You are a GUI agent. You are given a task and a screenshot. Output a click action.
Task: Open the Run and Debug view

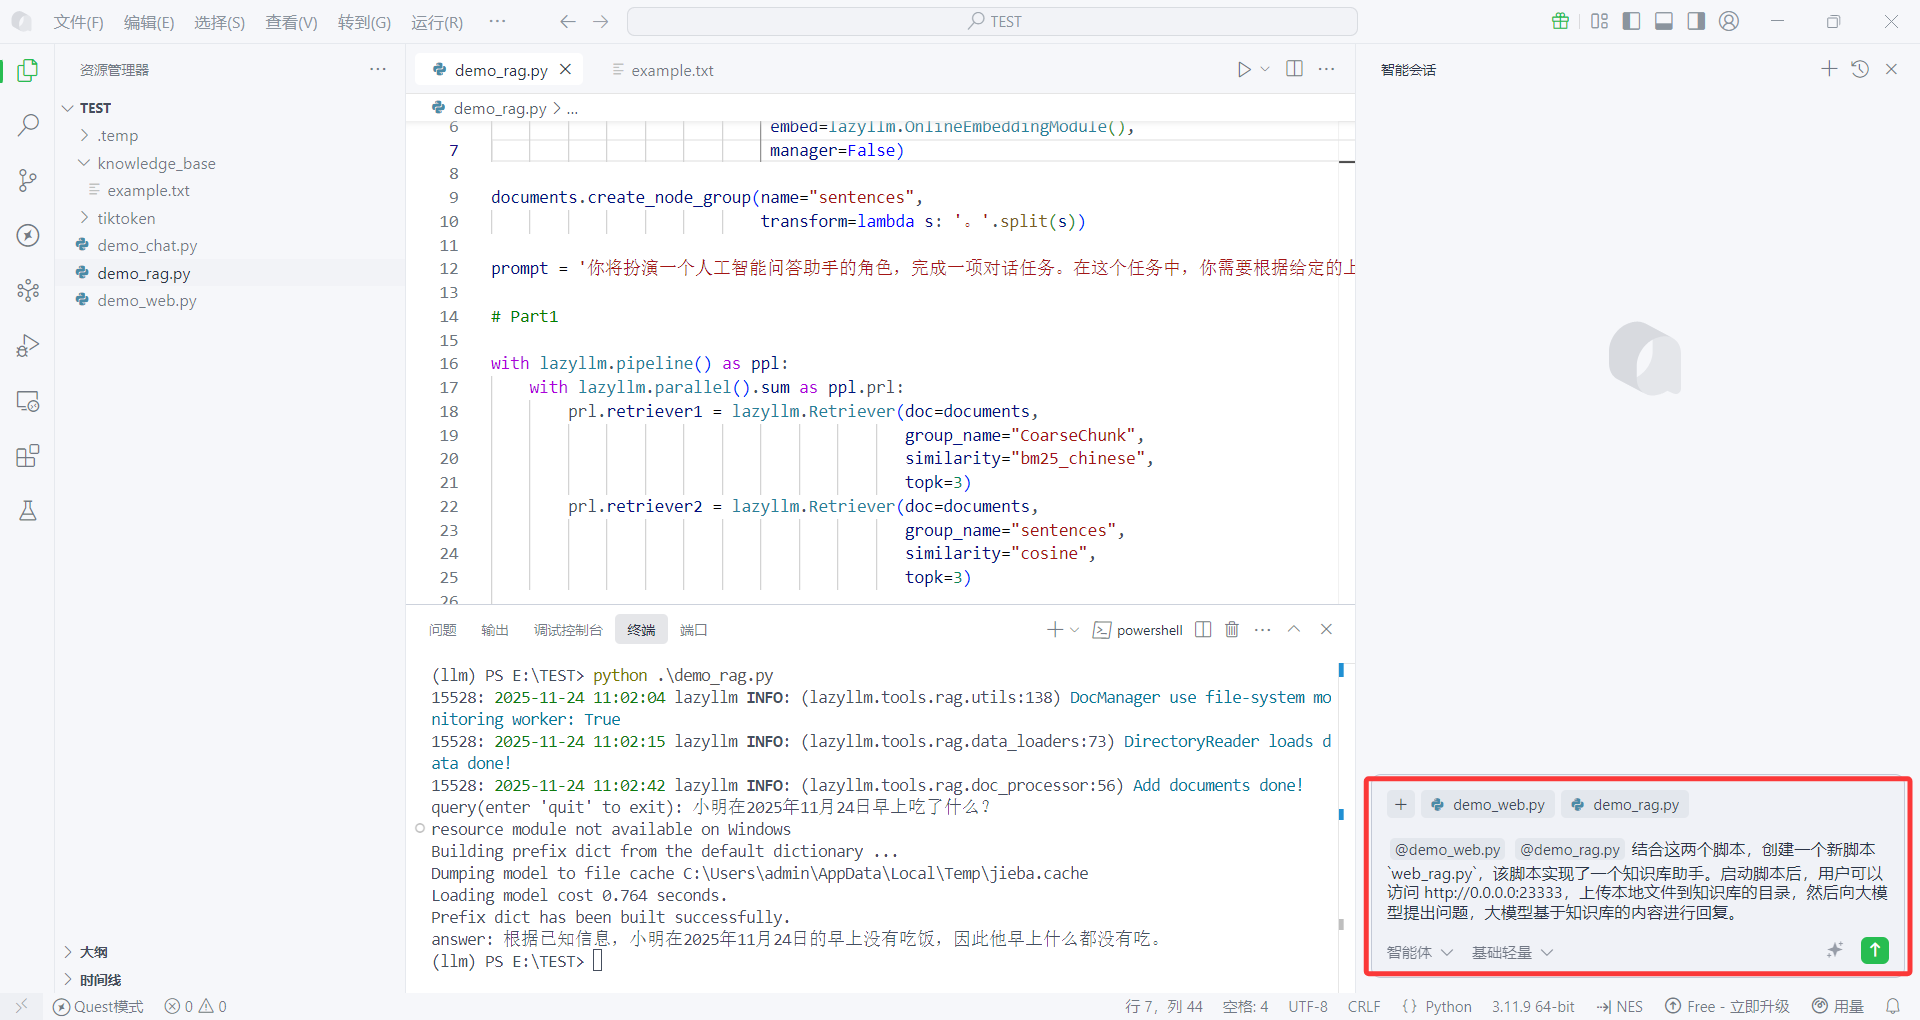click(x=28, y=345)
